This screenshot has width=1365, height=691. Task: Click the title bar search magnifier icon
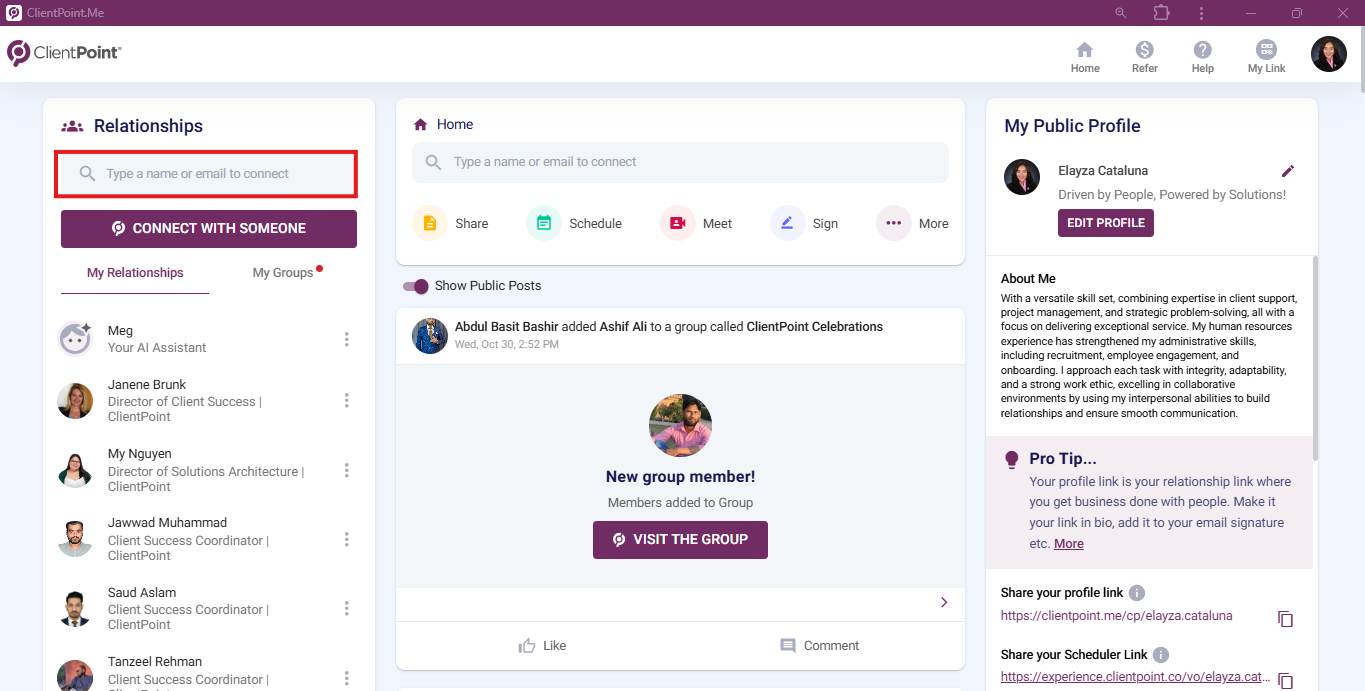[x=1120, y=13]
